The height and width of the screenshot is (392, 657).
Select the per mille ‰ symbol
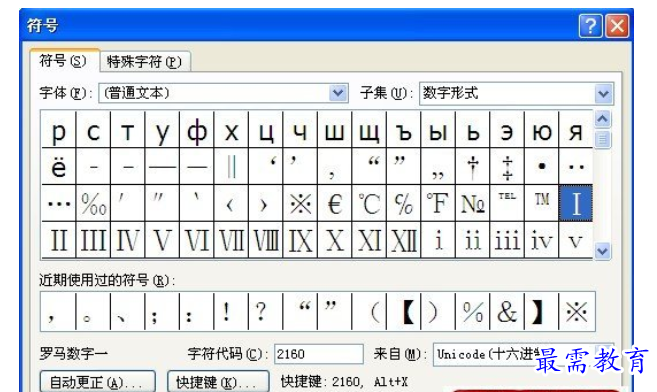click(x=93, y=204)
